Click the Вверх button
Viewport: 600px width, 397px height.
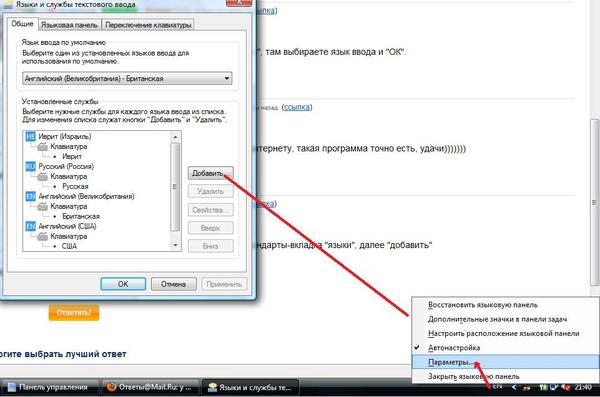210,228
